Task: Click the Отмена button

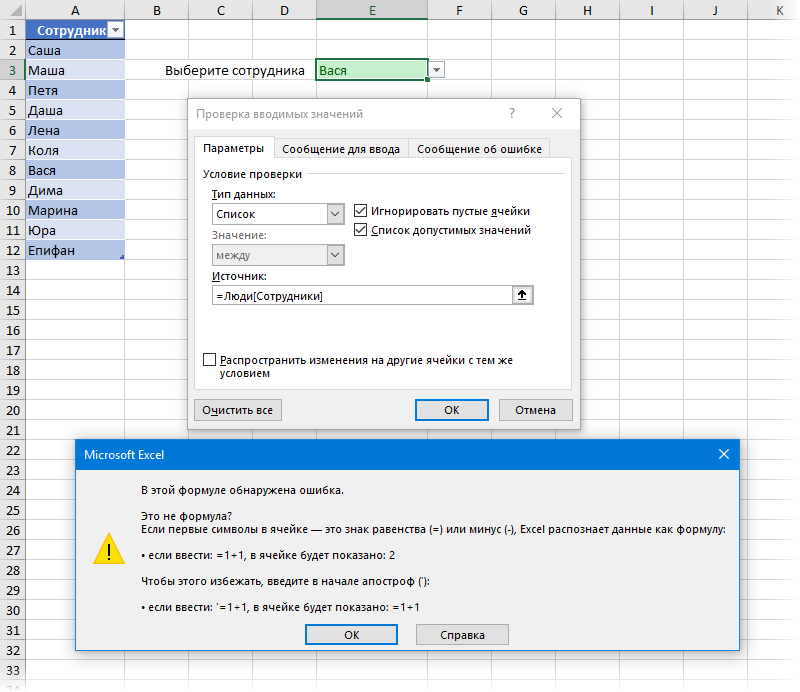Action: click(x=535, y=410)
